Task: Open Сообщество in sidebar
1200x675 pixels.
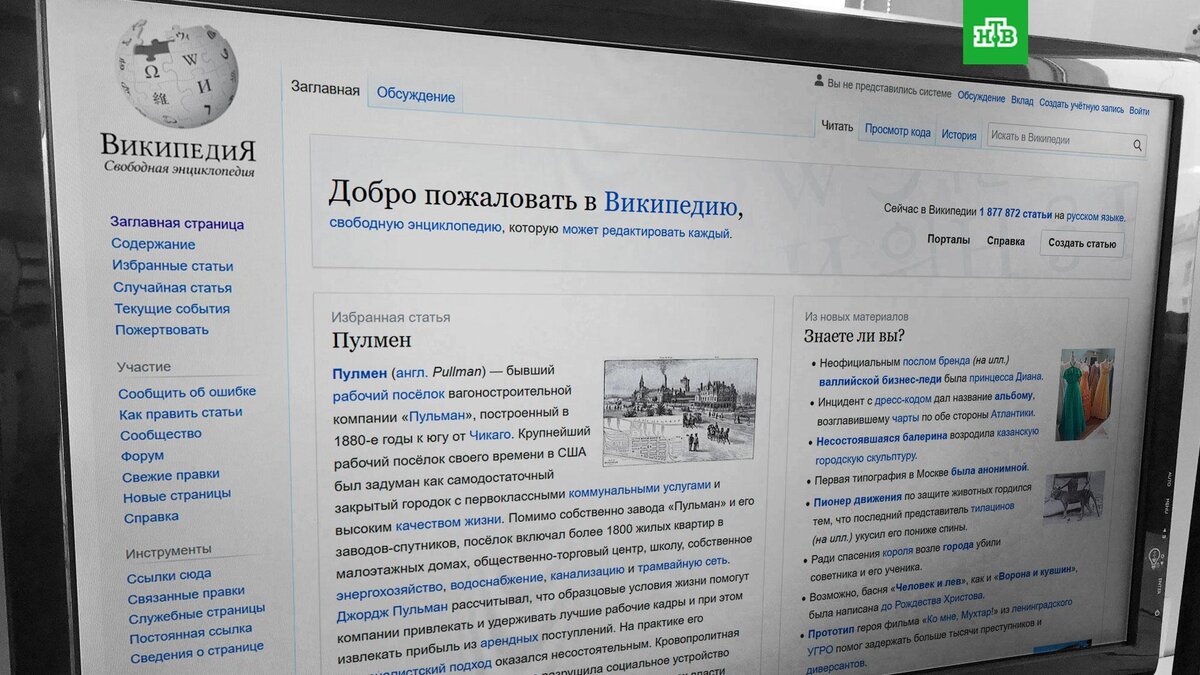Action: click(x=161, y=435)
